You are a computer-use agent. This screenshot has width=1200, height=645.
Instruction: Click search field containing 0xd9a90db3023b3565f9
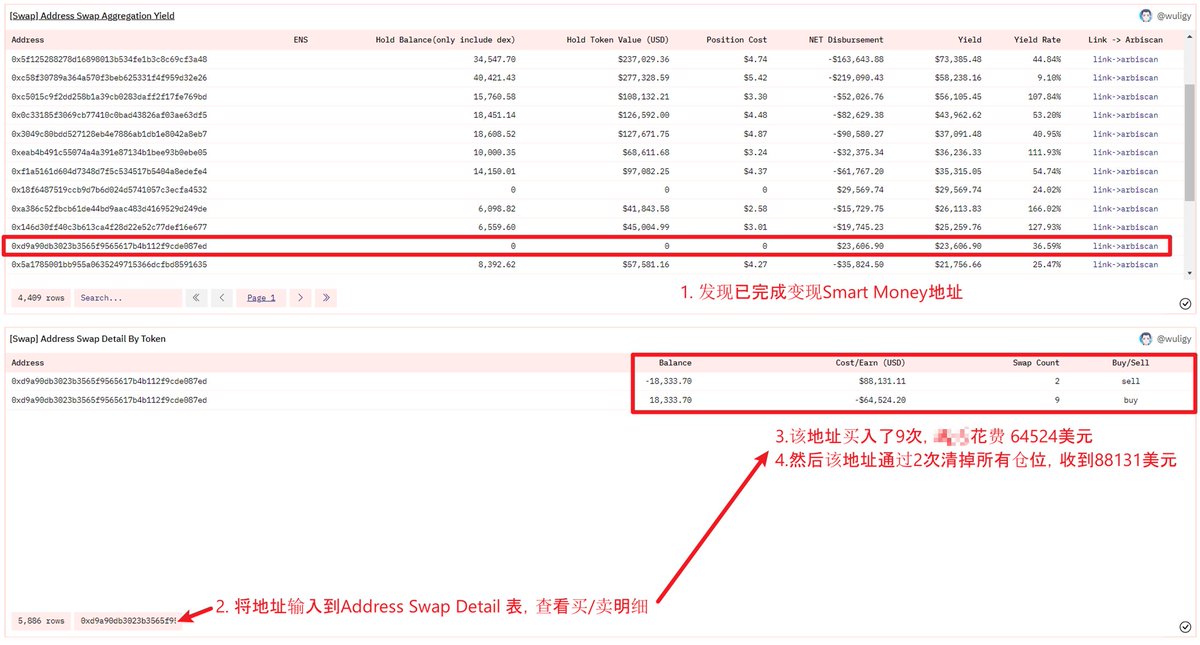tap(128, 621)
